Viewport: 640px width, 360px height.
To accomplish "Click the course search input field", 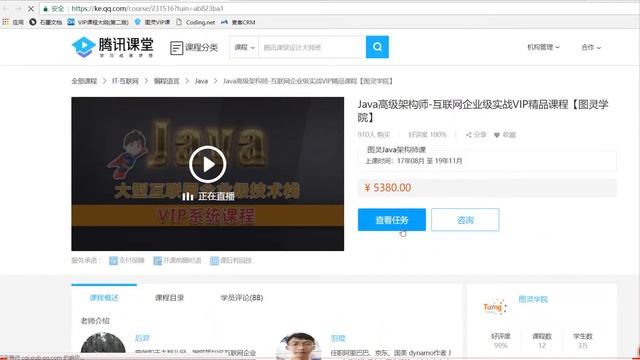I will coord(312,47).
